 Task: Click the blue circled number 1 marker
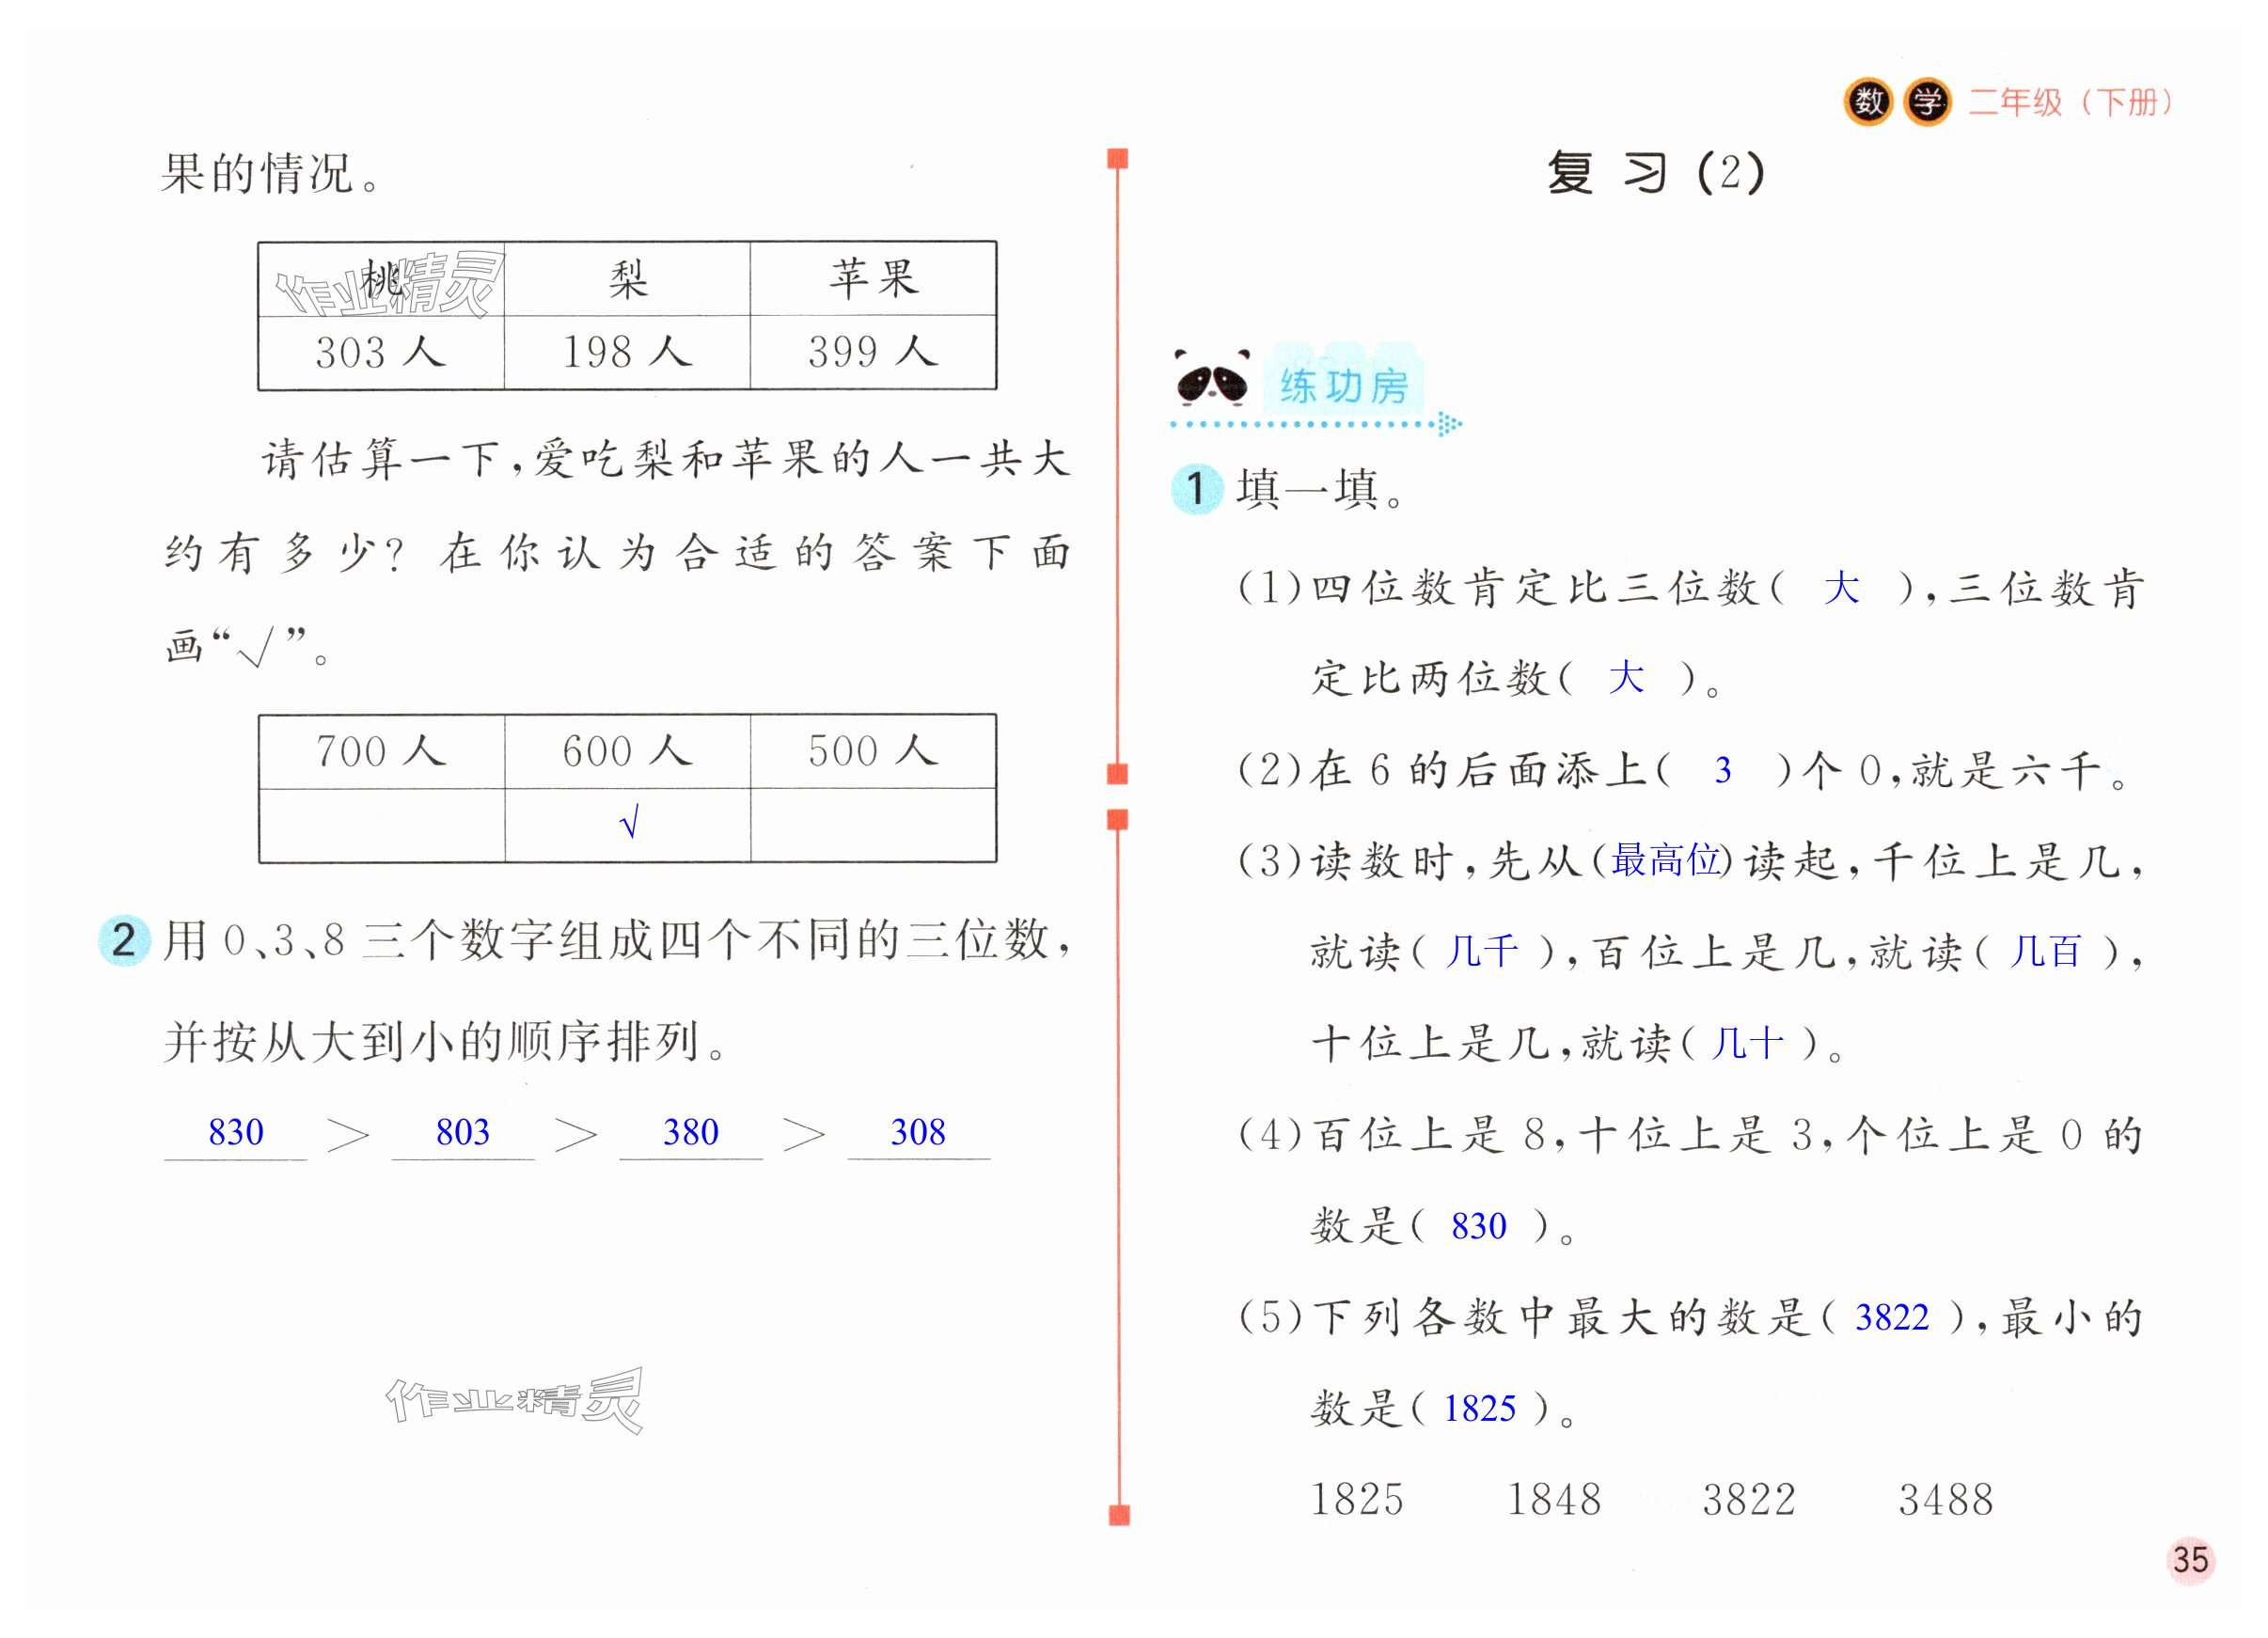click(x=1196, y=489)
